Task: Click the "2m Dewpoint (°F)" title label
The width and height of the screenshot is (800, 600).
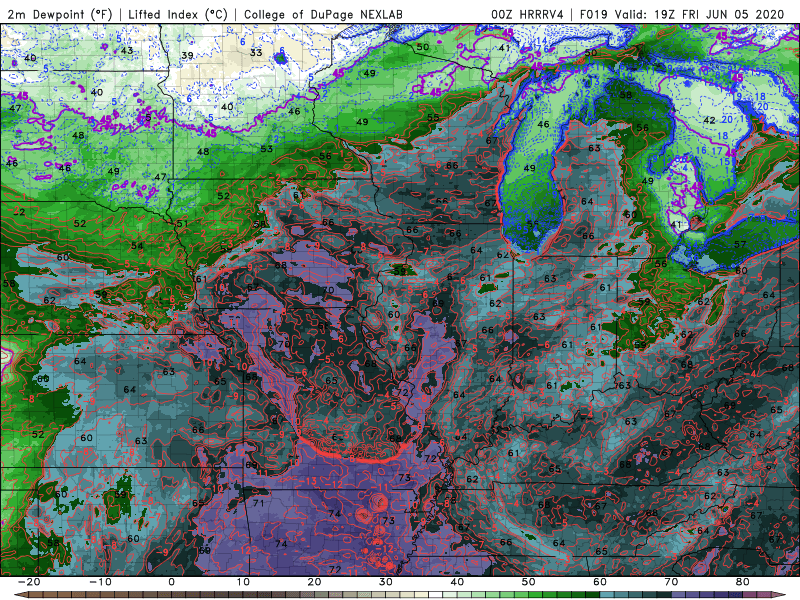Action: click(x=60, y=15)
